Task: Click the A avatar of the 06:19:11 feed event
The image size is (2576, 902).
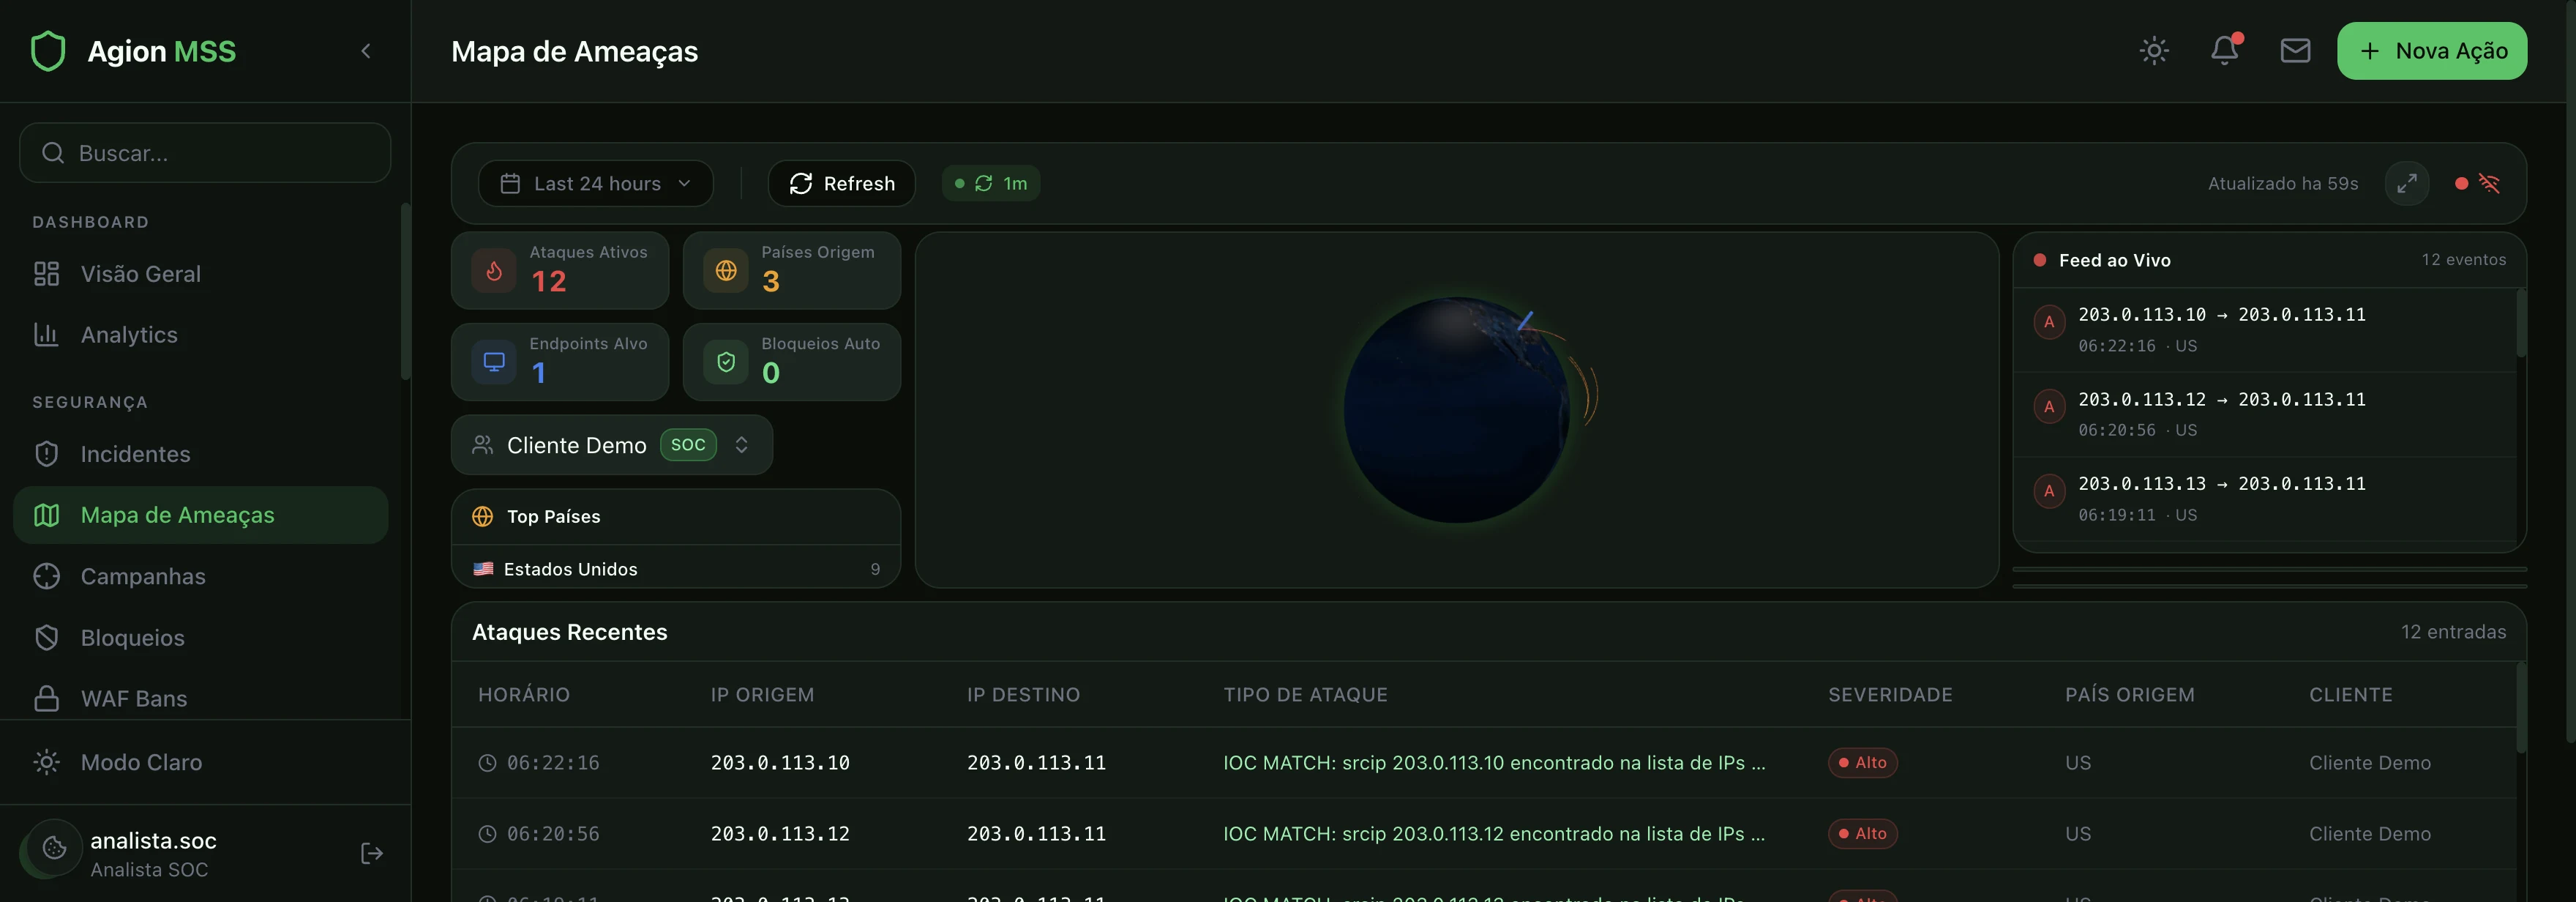Action: coord(2049,491)
